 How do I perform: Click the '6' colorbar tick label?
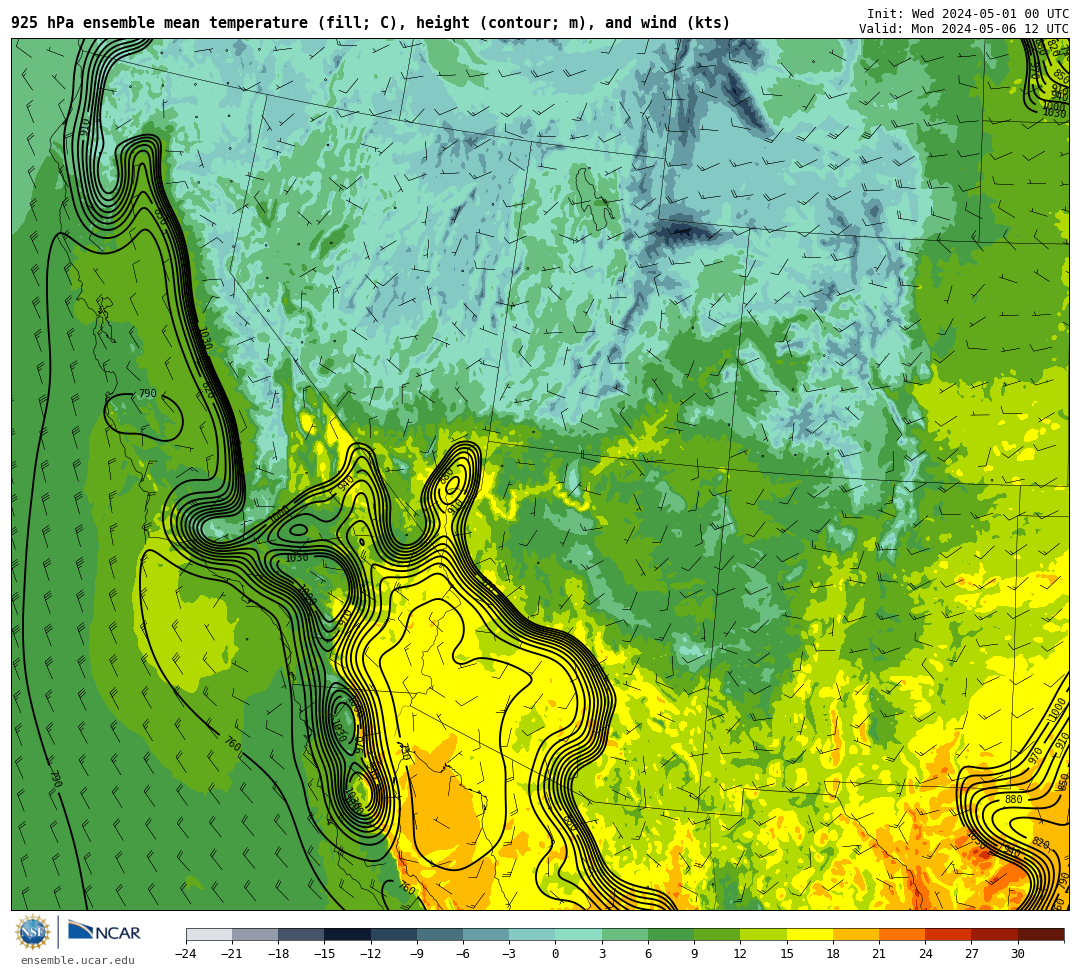pyautogui.click(x=648, y=954)
